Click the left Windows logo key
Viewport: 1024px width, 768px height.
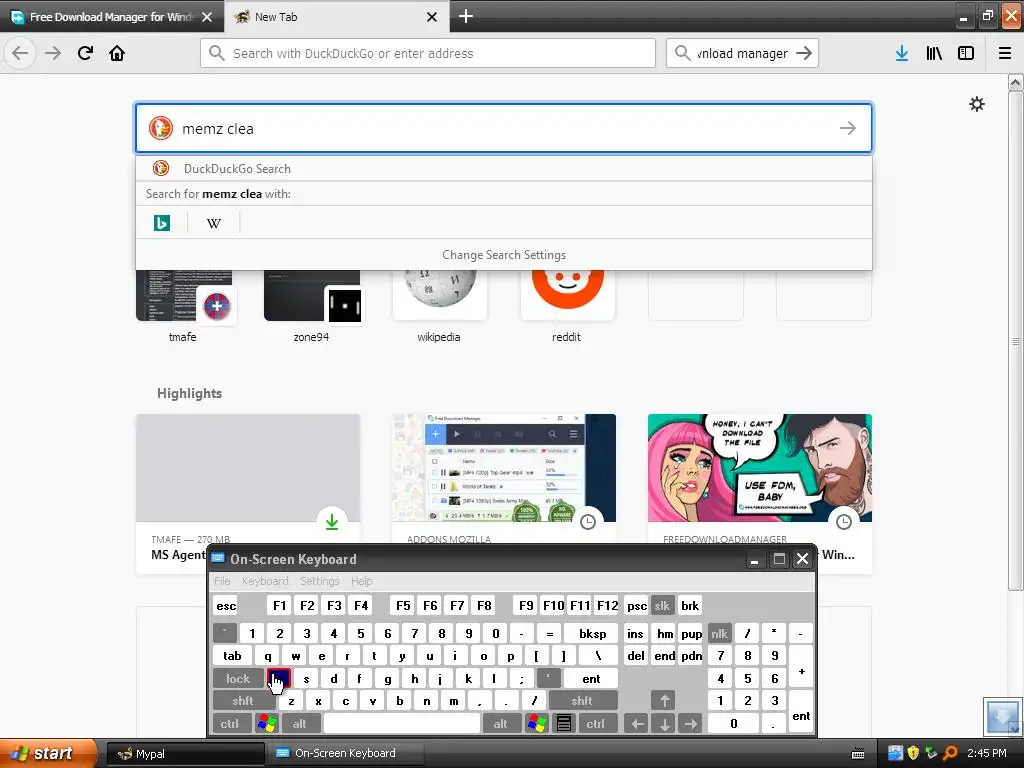coord(267,724)
